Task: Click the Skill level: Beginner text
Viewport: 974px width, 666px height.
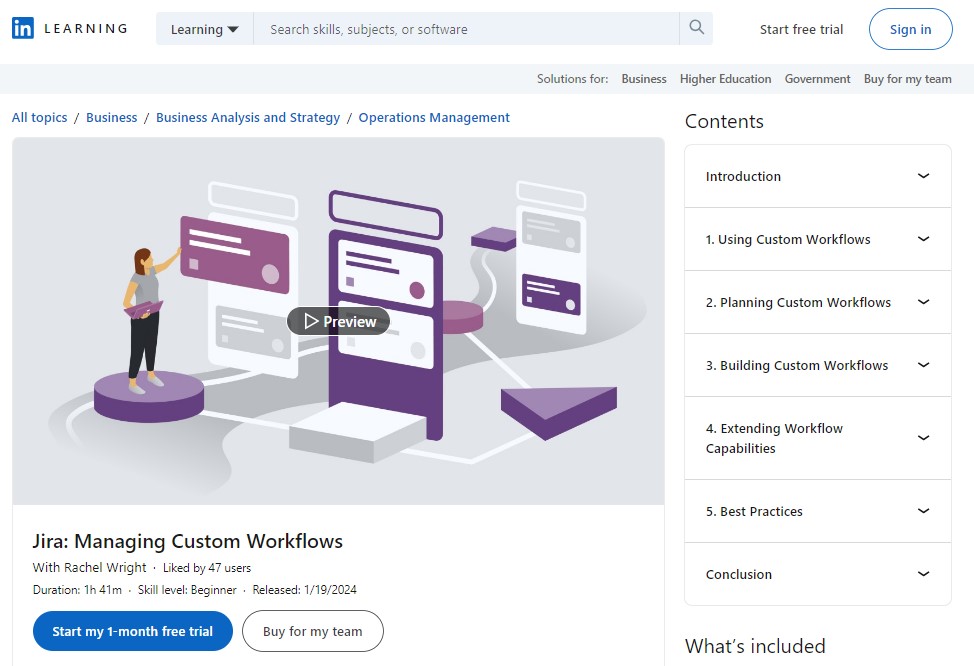Action: click(187, 590)
